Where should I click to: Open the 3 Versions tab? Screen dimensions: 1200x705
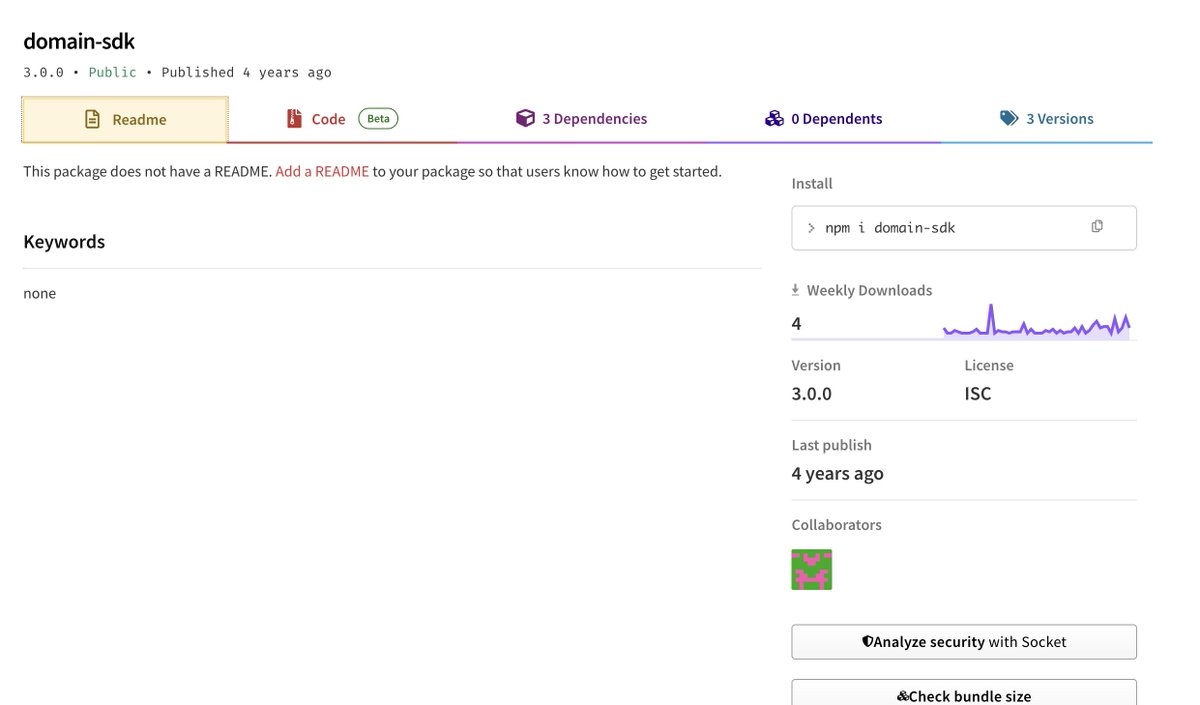[1046, 119]
